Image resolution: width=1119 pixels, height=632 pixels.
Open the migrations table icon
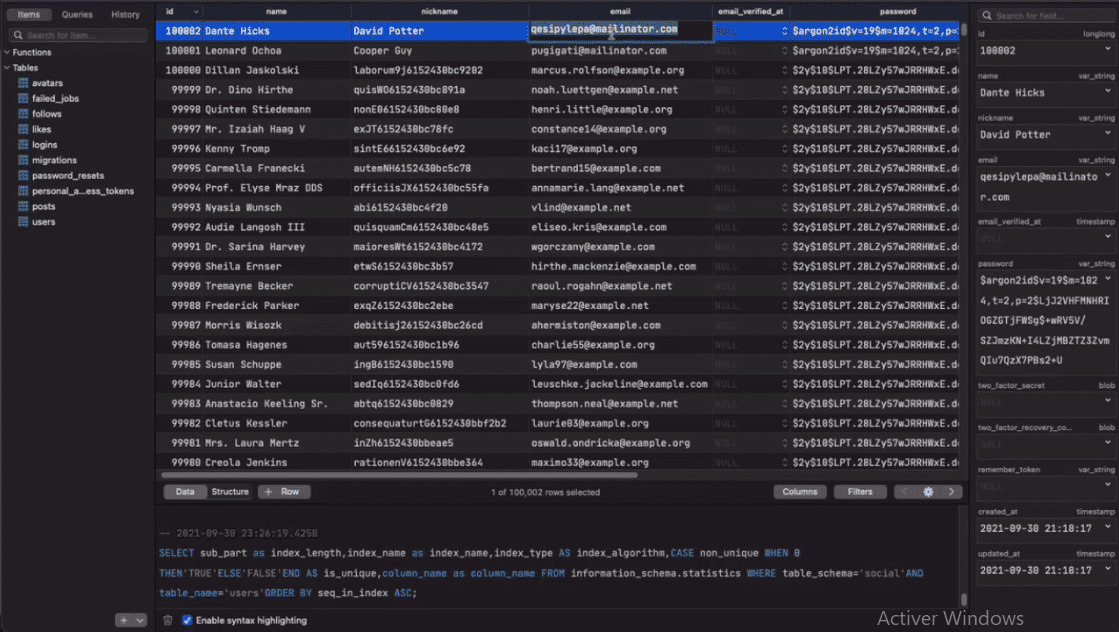[x=23, y=160]
